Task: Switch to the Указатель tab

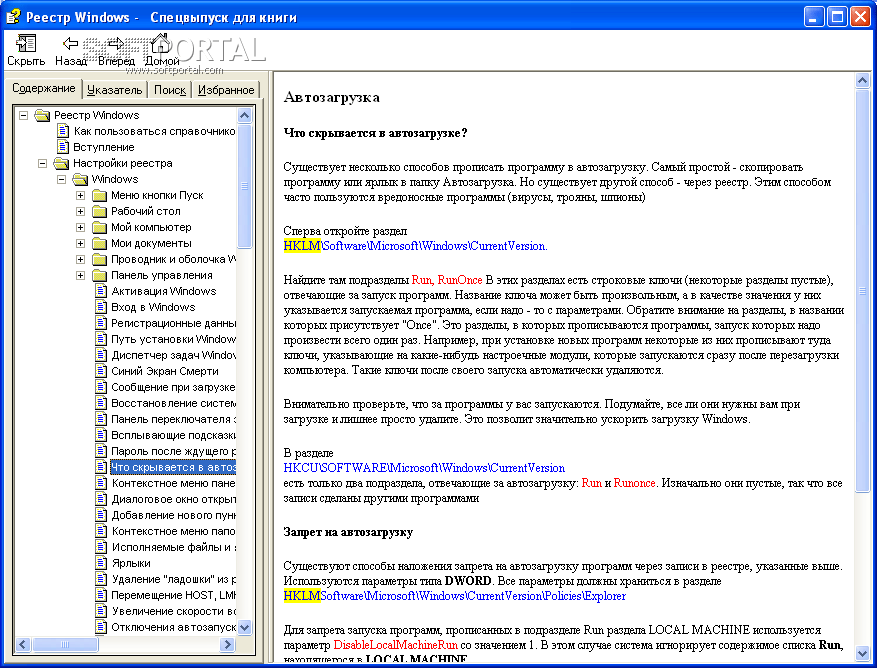Action: pyautogui.click(x=115, y=90)
